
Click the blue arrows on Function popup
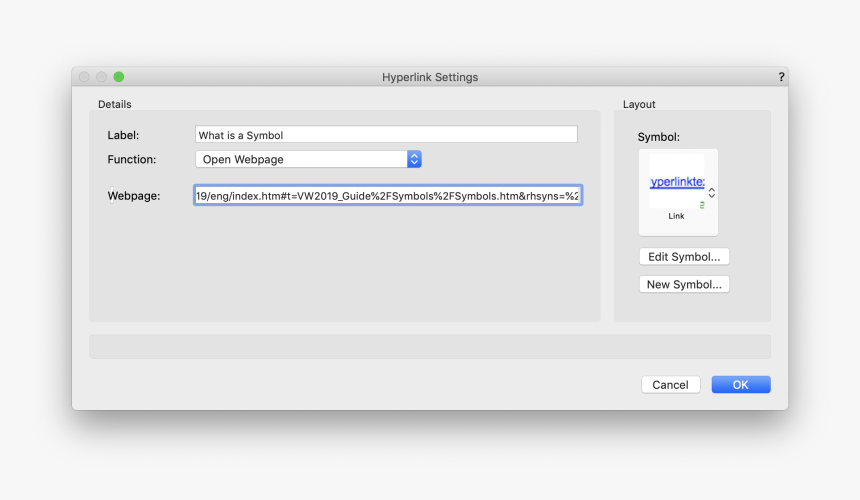(414, 159)
